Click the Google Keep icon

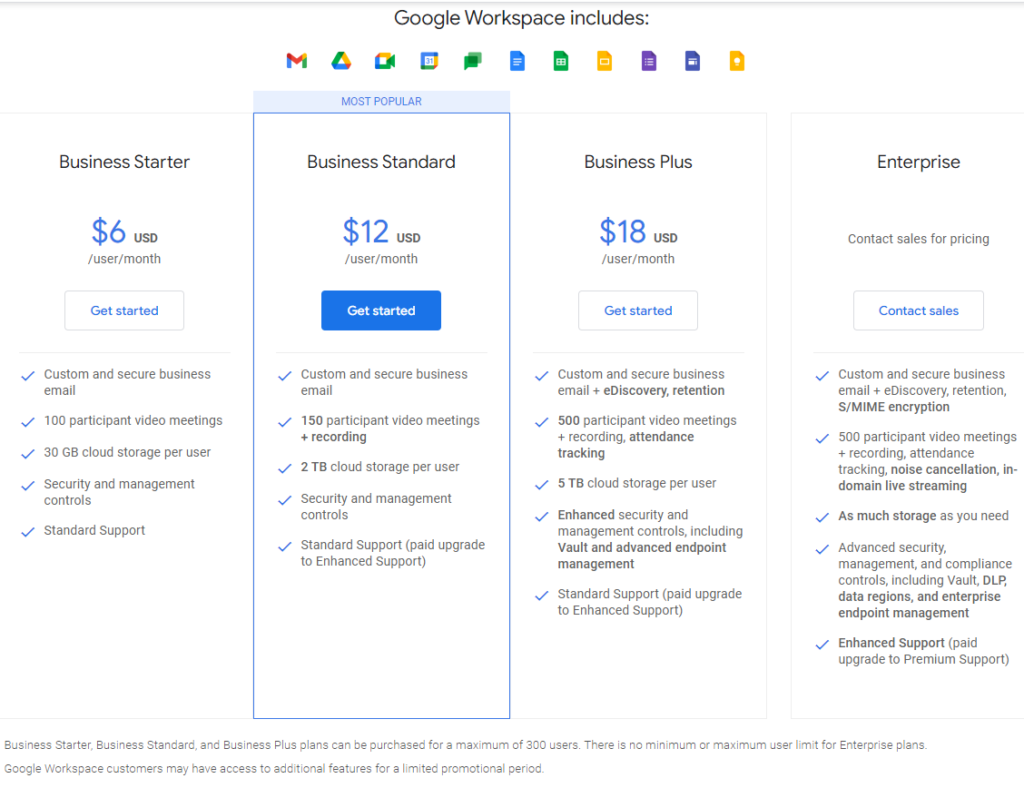pyautogui.click(x=737, y=61)
